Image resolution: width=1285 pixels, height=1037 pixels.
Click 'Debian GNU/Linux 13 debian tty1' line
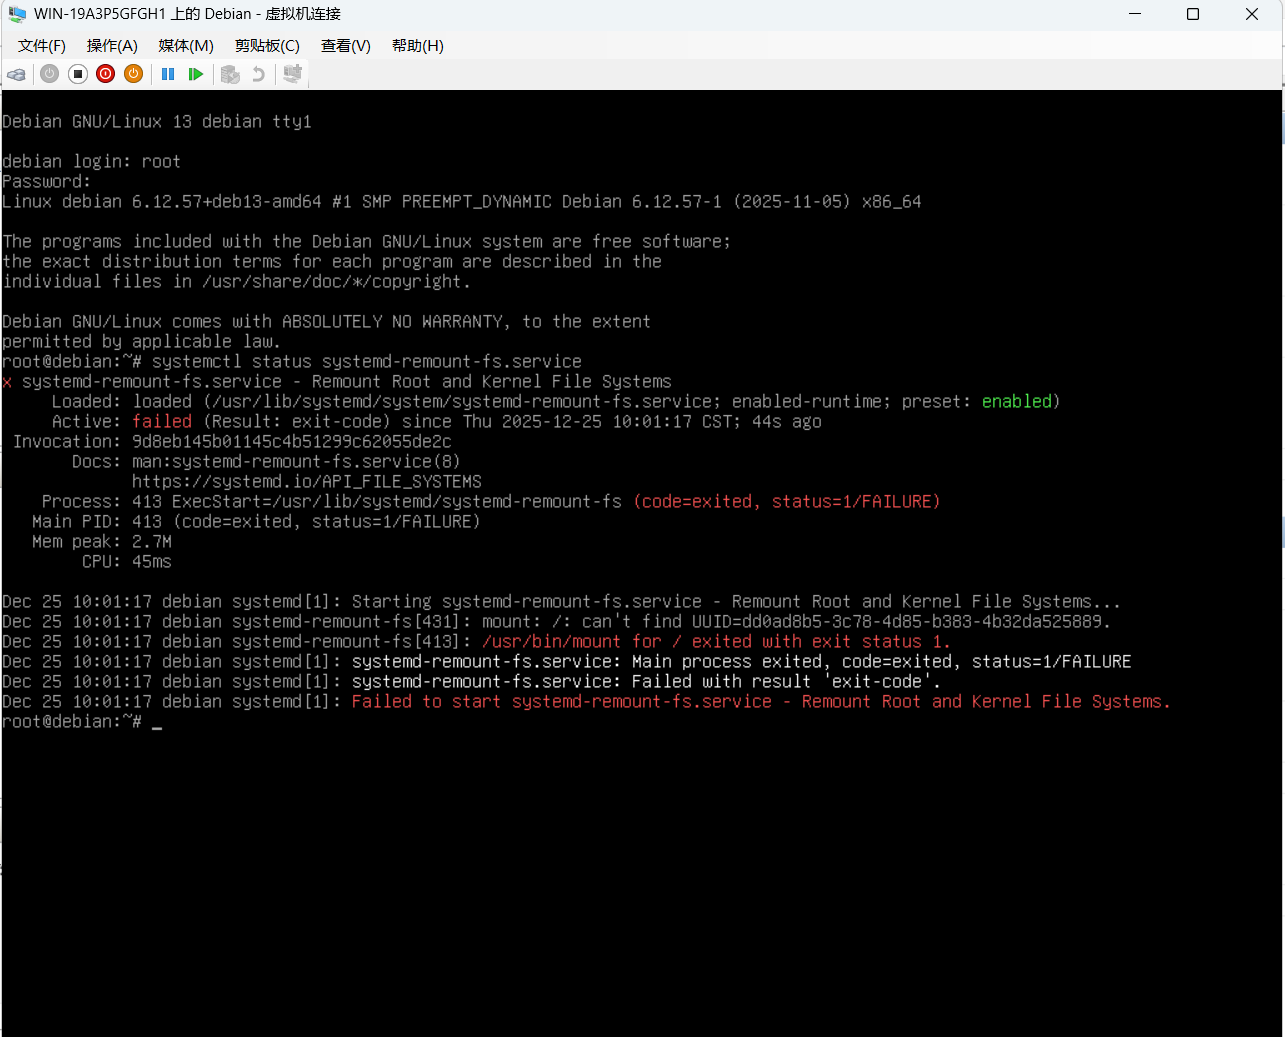(157, 122)
